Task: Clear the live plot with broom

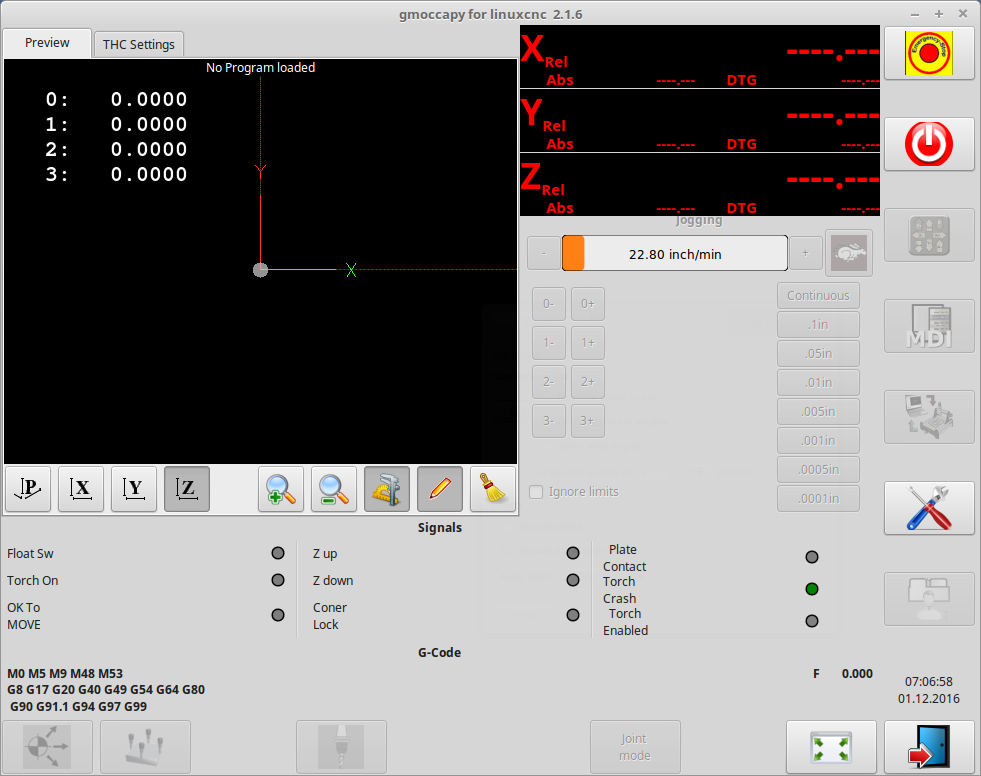Action: [x=493, y=489]
